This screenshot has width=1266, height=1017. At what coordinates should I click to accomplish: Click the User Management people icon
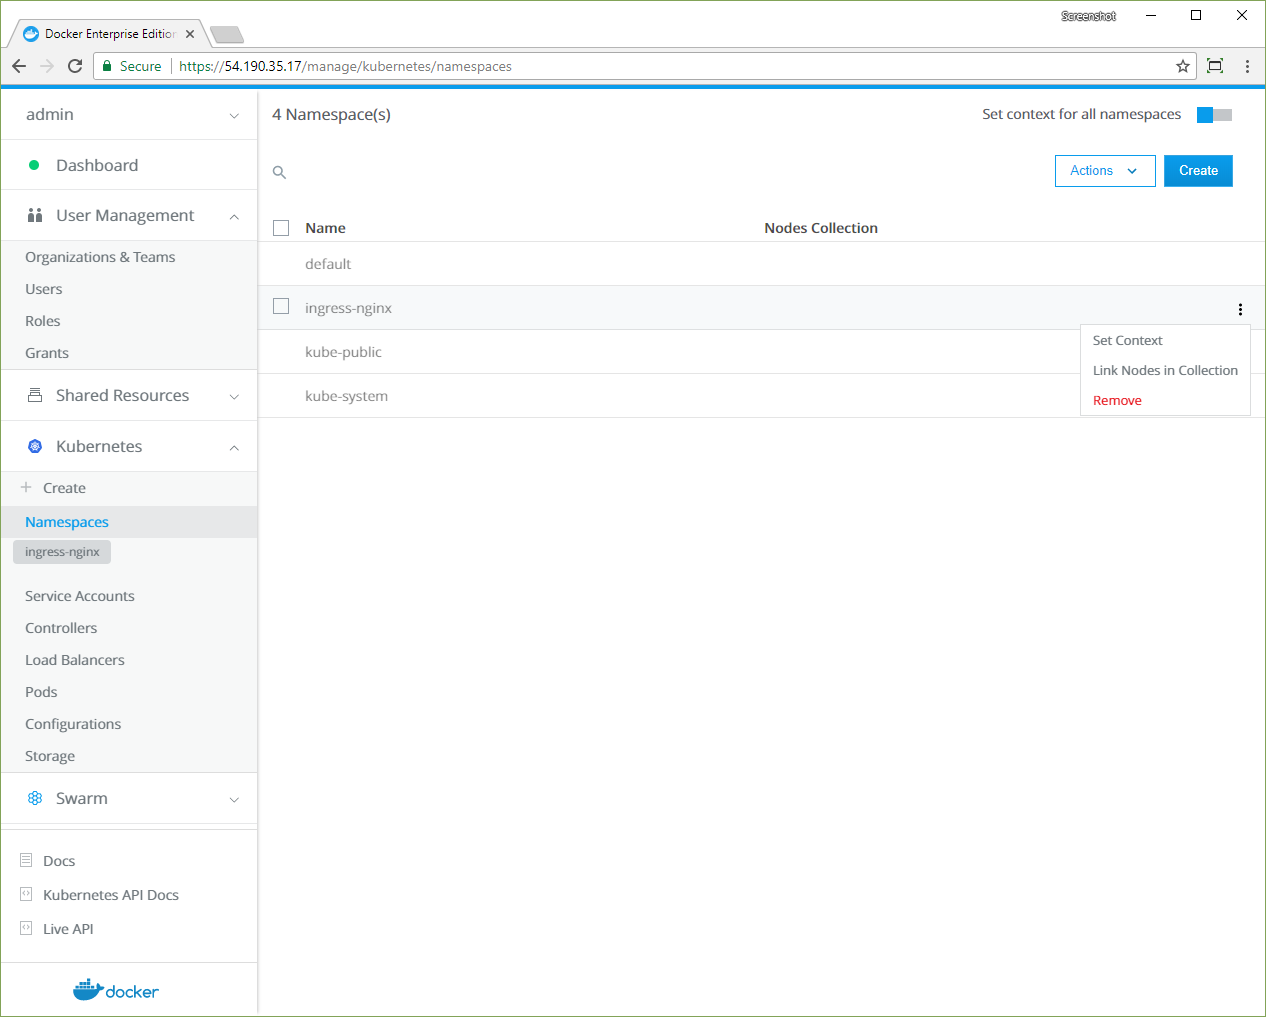[x=35, y=216]
